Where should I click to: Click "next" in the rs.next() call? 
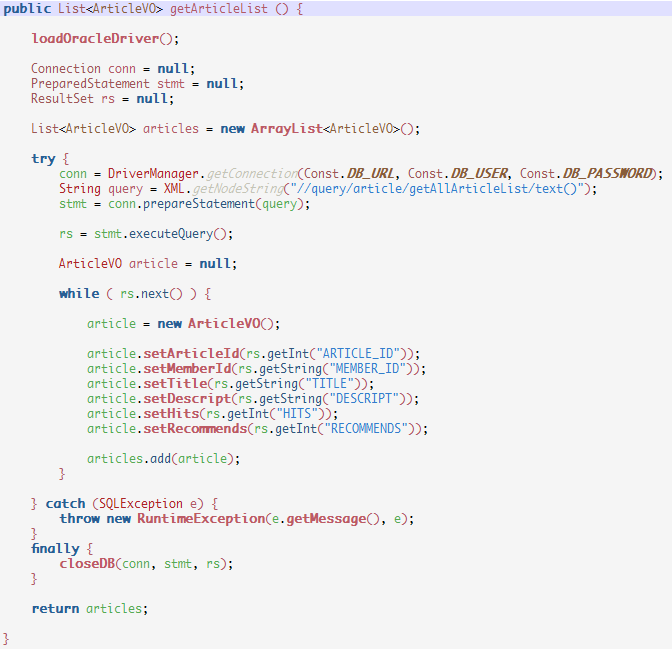155,294
